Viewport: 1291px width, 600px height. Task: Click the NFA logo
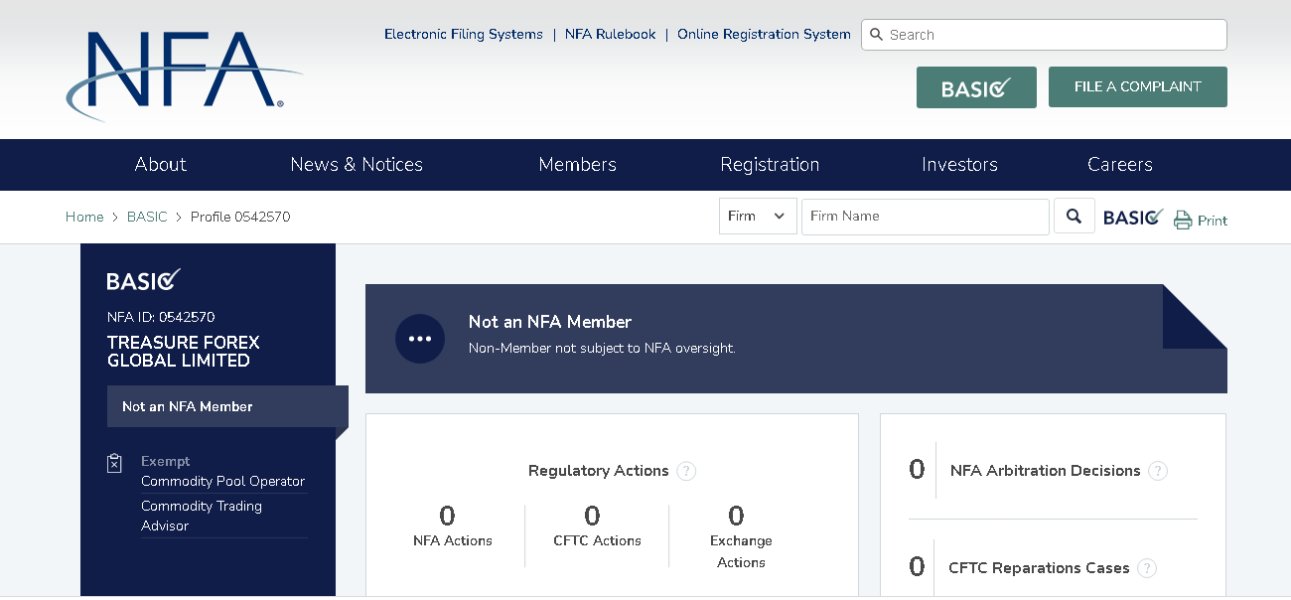click(180, 72)
